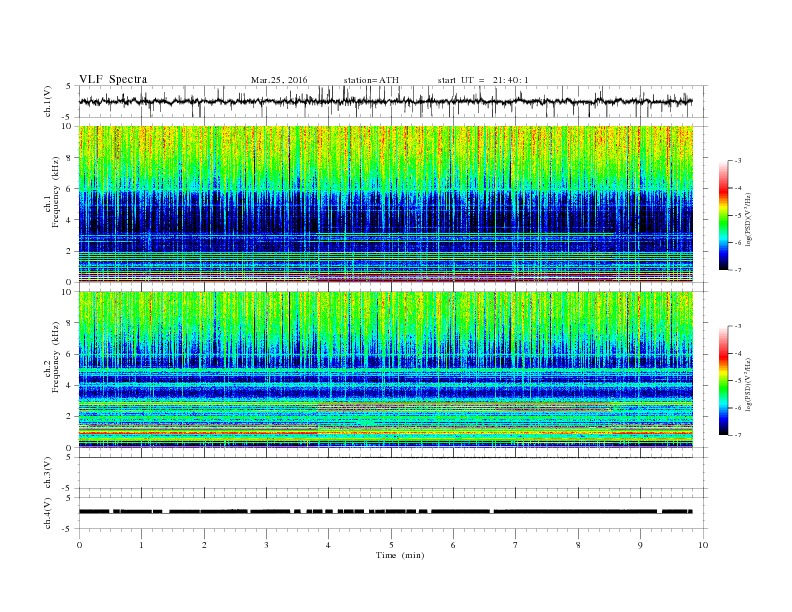
Task: Click the ch.2 frequency spectrogram panel
Action: tap(386, 370)
